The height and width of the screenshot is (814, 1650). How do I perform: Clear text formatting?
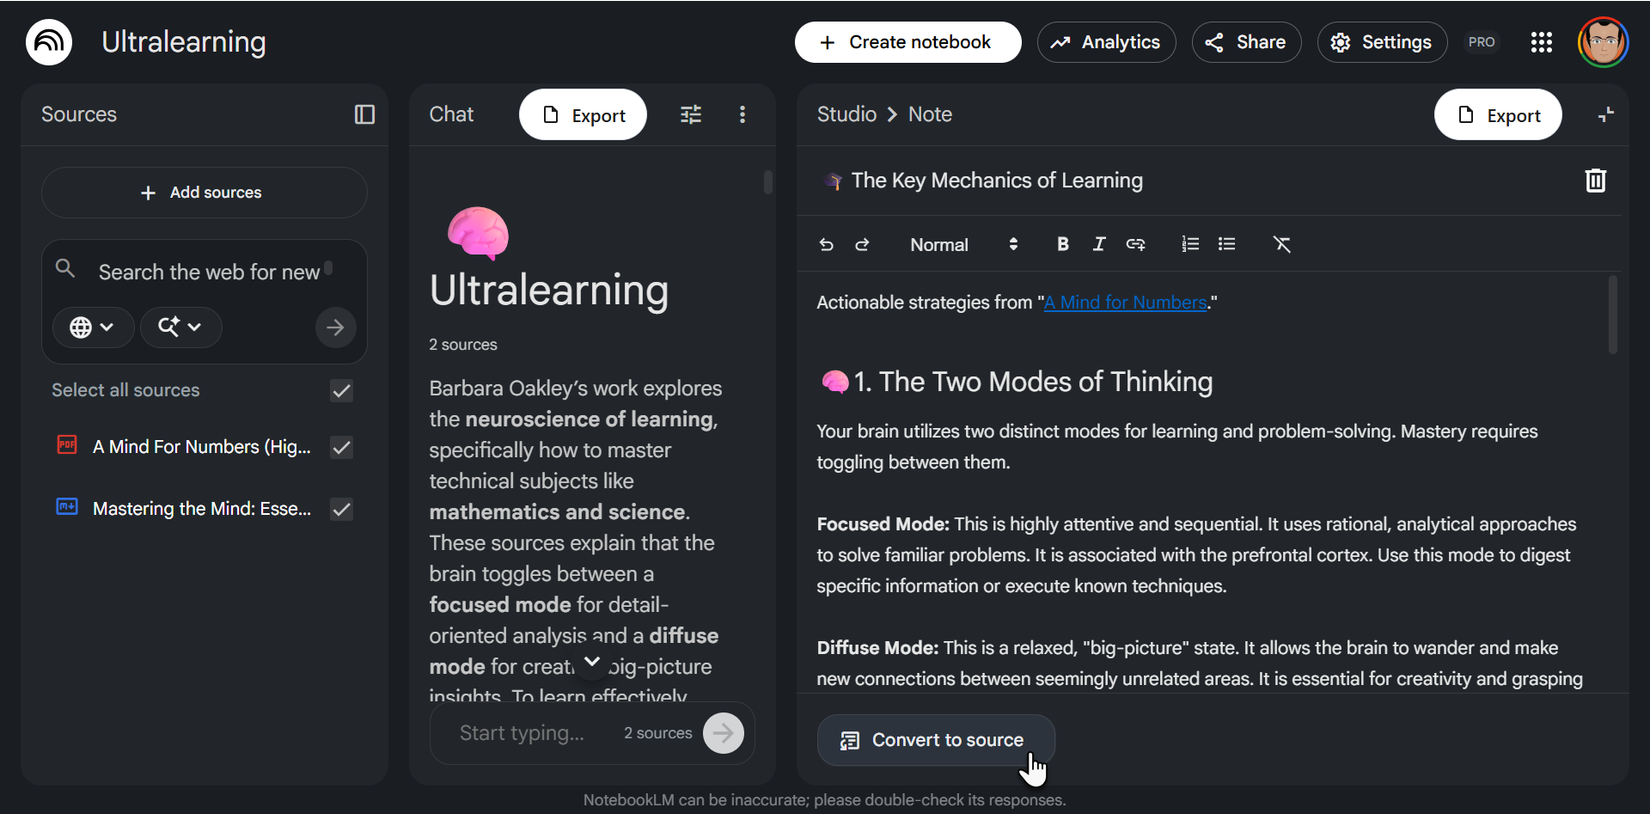(x=1282, y=244)
